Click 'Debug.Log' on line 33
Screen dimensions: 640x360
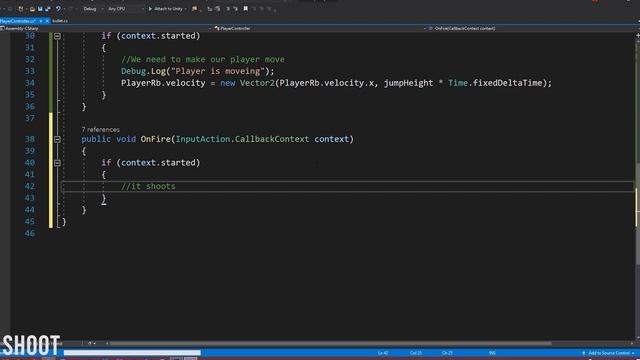coord(143,71)
